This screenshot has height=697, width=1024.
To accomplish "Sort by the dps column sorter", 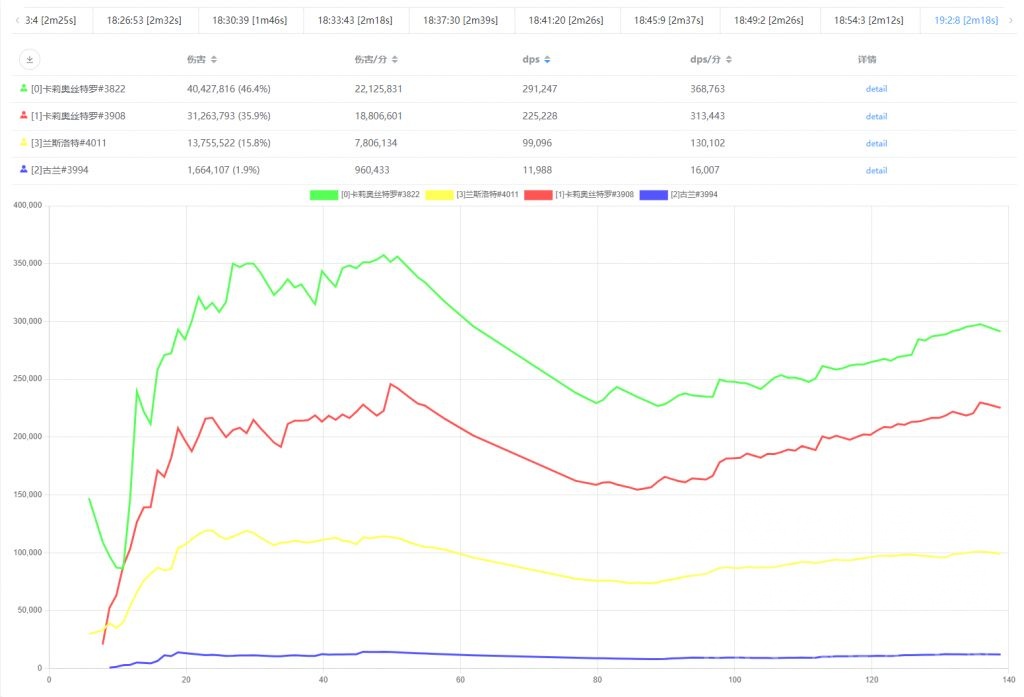I will click(549, 61).
